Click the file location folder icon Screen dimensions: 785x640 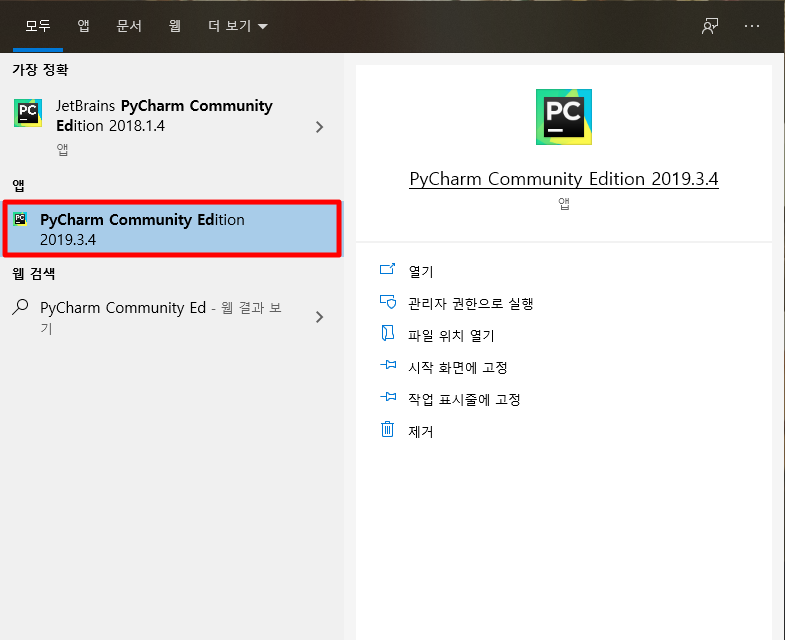pyautogui.click(x=387, y=333)
